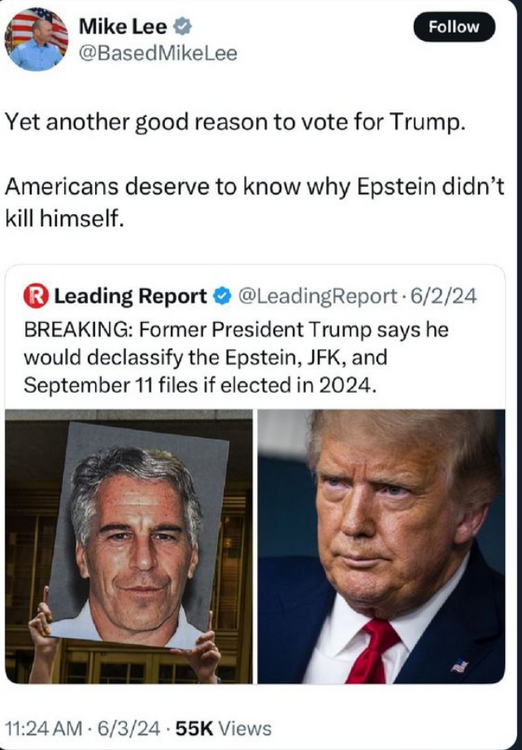Click the verified badge next to Mike Lee

182,27
